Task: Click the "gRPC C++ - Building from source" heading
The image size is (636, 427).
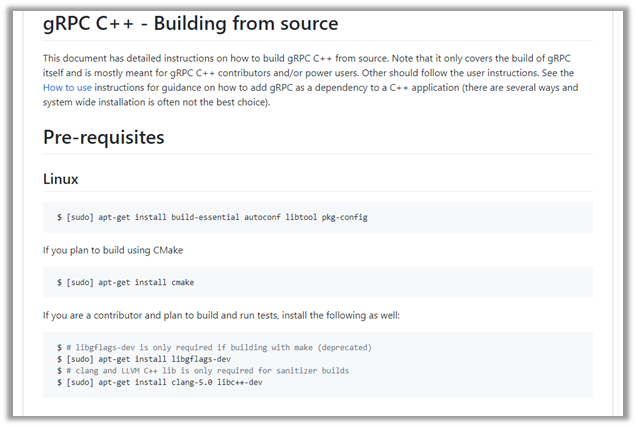Action: (x=191, y=23)
